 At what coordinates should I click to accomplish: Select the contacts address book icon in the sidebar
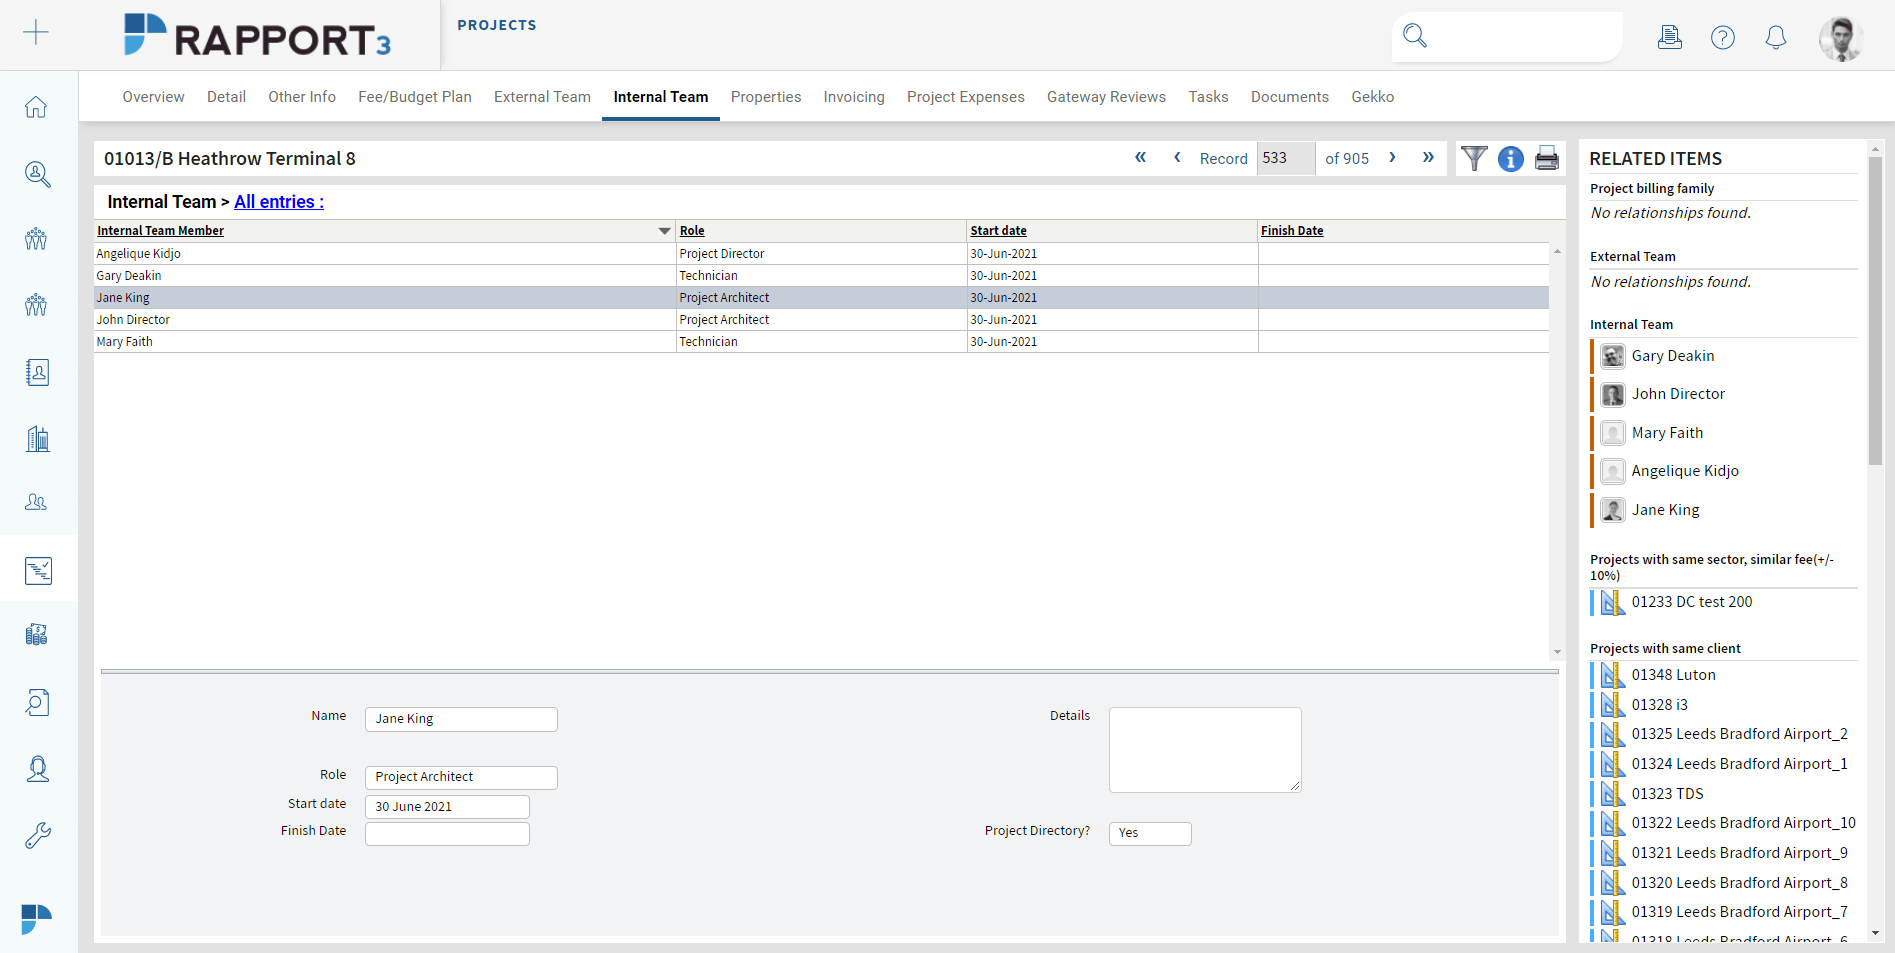click(x=37, y=372)
